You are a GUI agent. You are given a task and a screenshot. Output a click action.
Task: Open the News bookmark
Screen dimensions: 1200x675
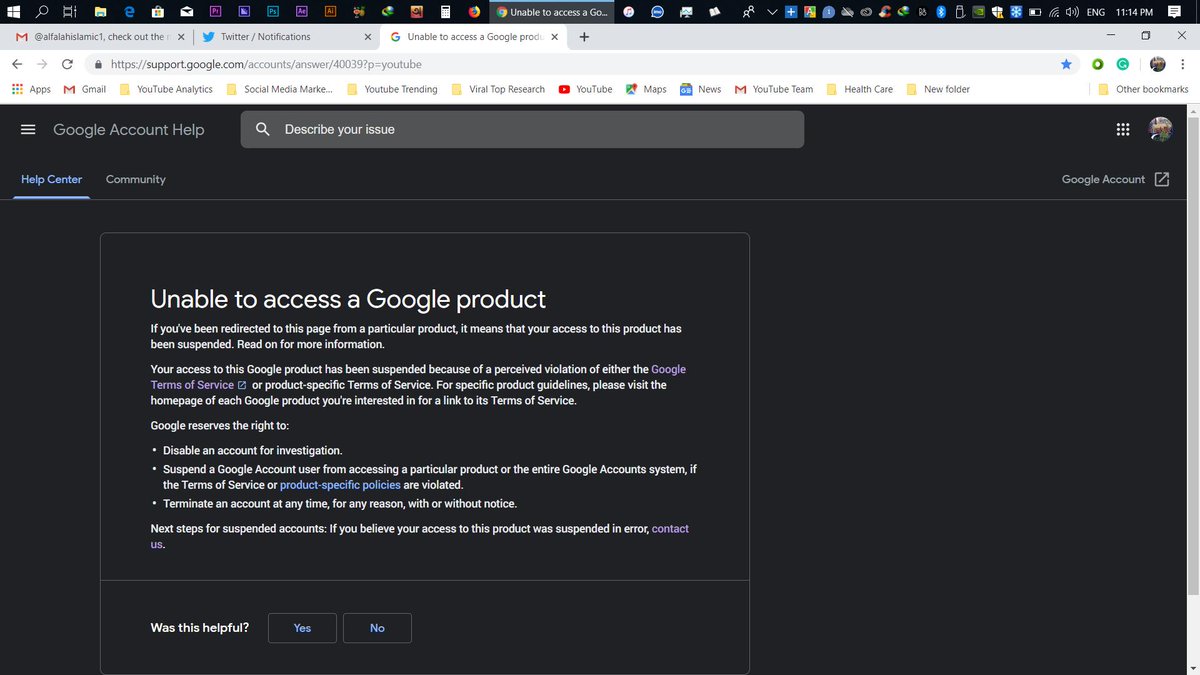click(700, 89)
